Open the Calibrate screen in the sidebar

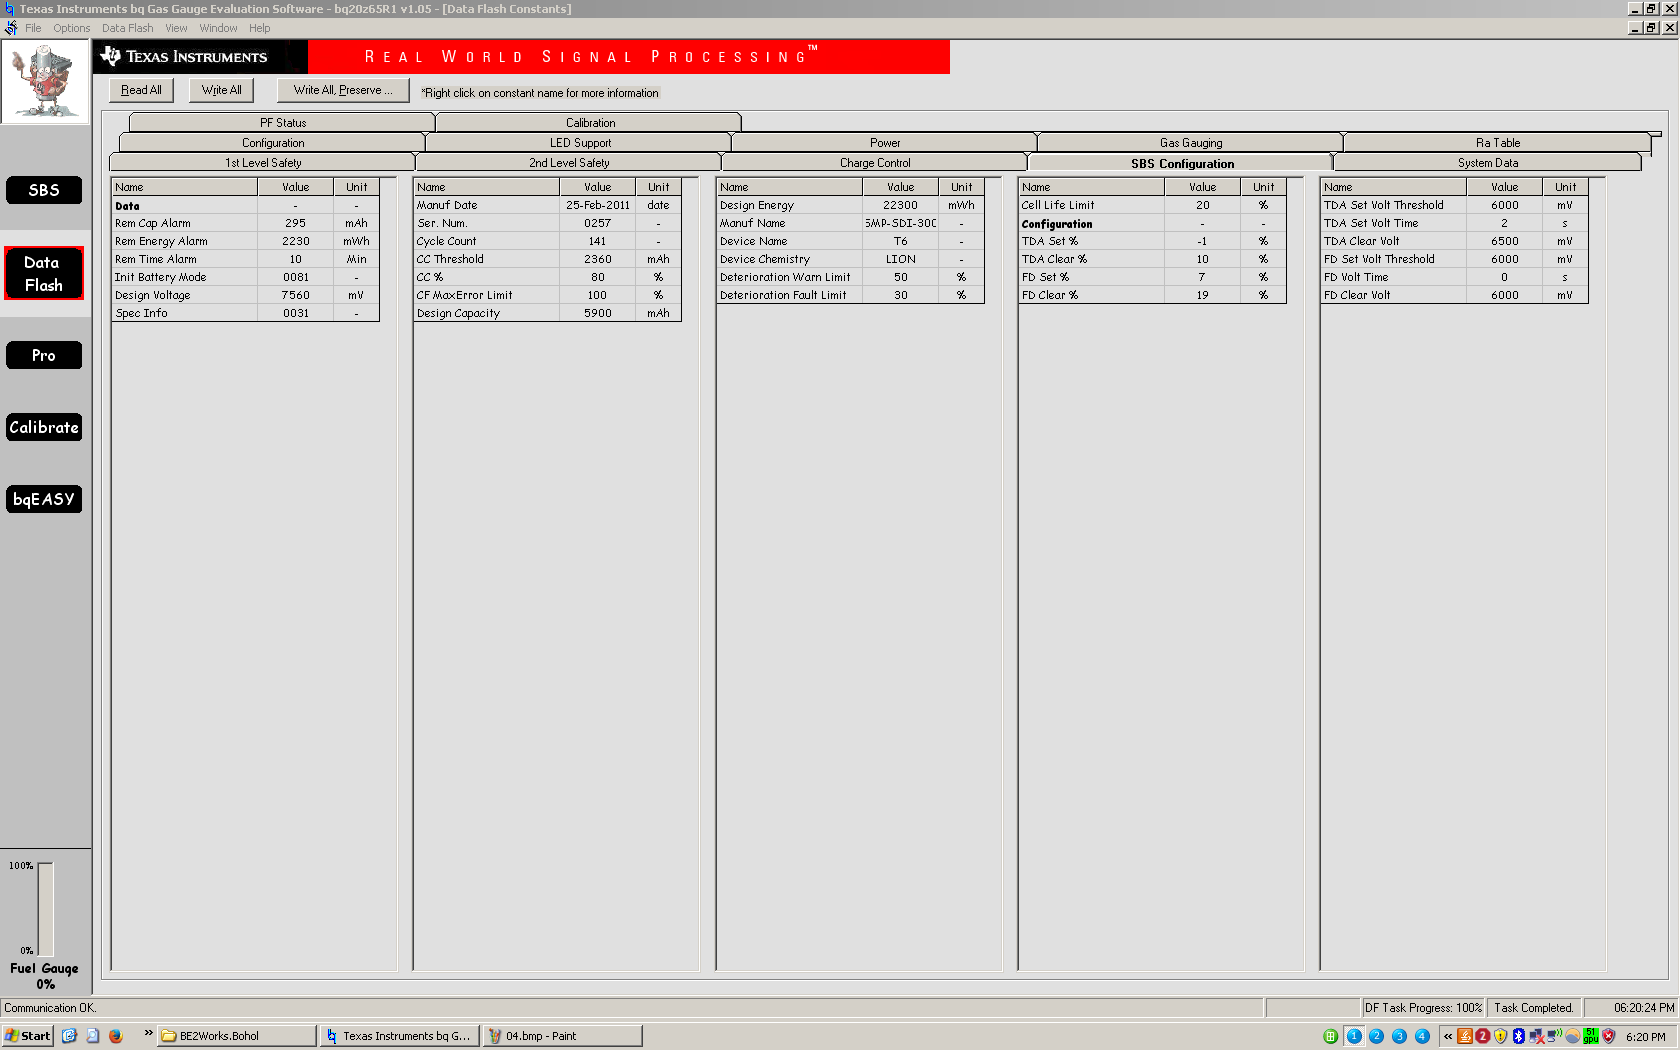click(x=44, y=427)
